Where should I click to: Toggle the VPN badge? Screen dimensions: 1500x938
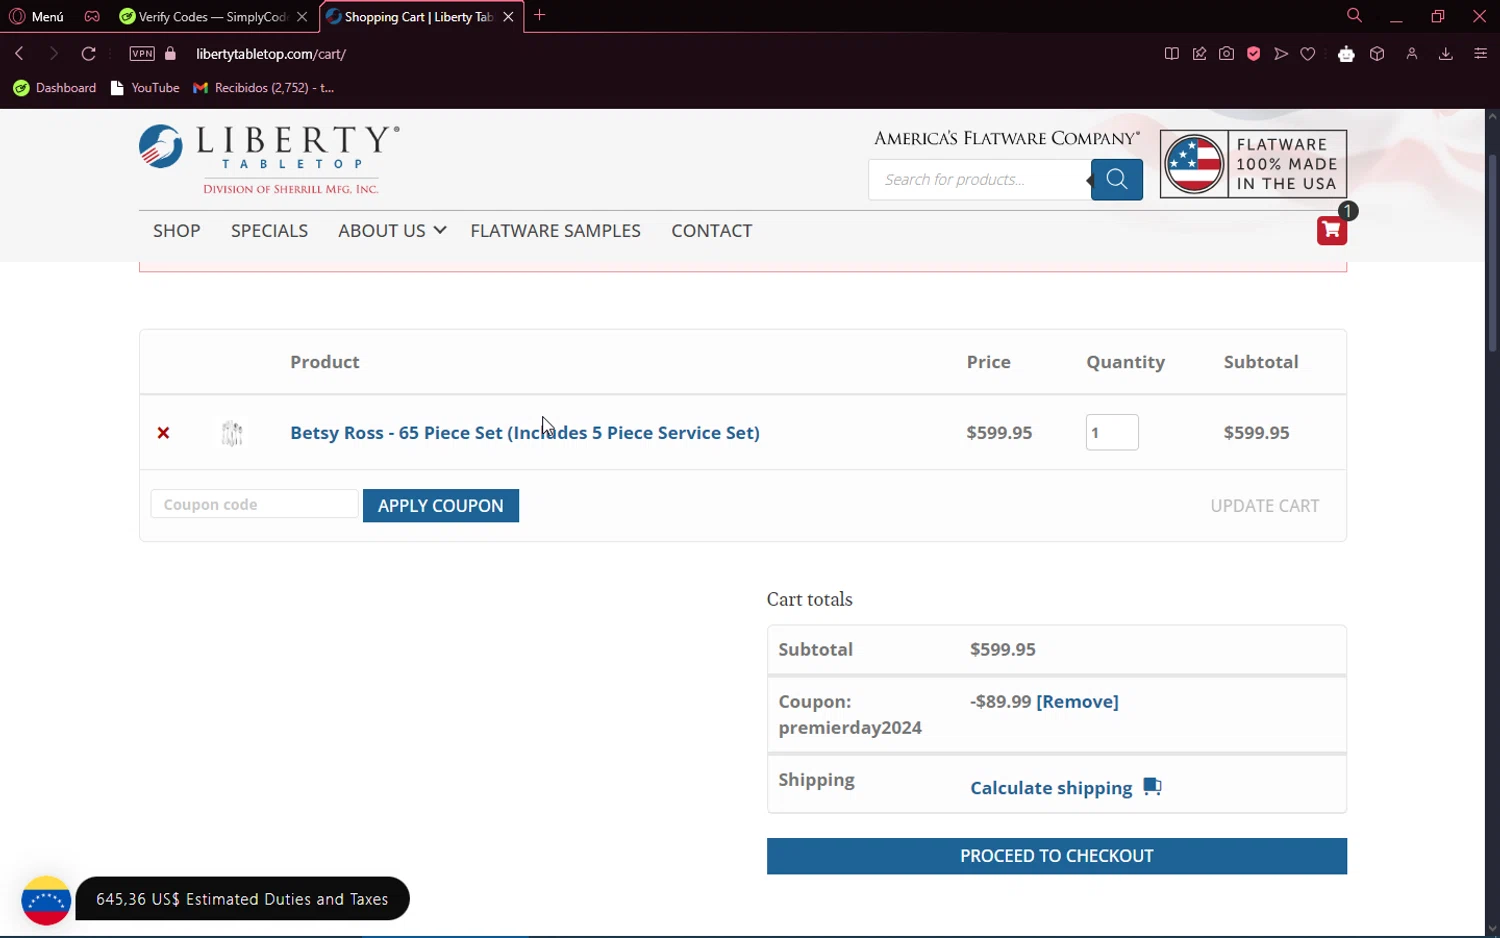(x=142, y=54)
